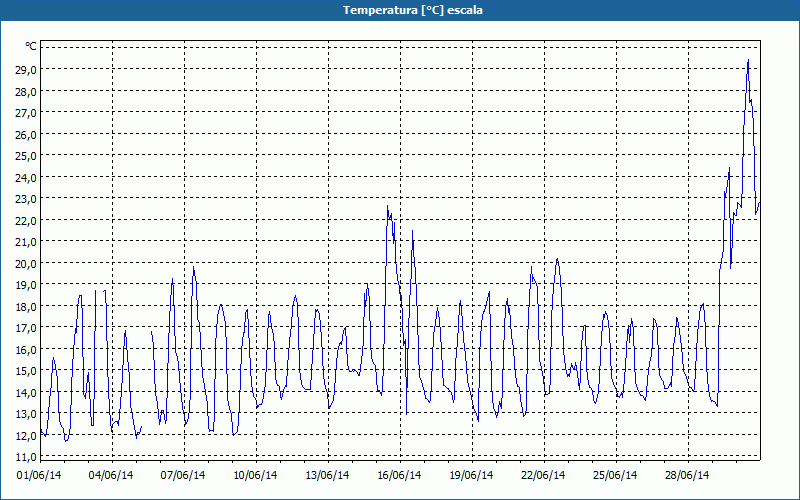Click the 16/06/14 date label
800x500 pixels.
coord(399,476)
